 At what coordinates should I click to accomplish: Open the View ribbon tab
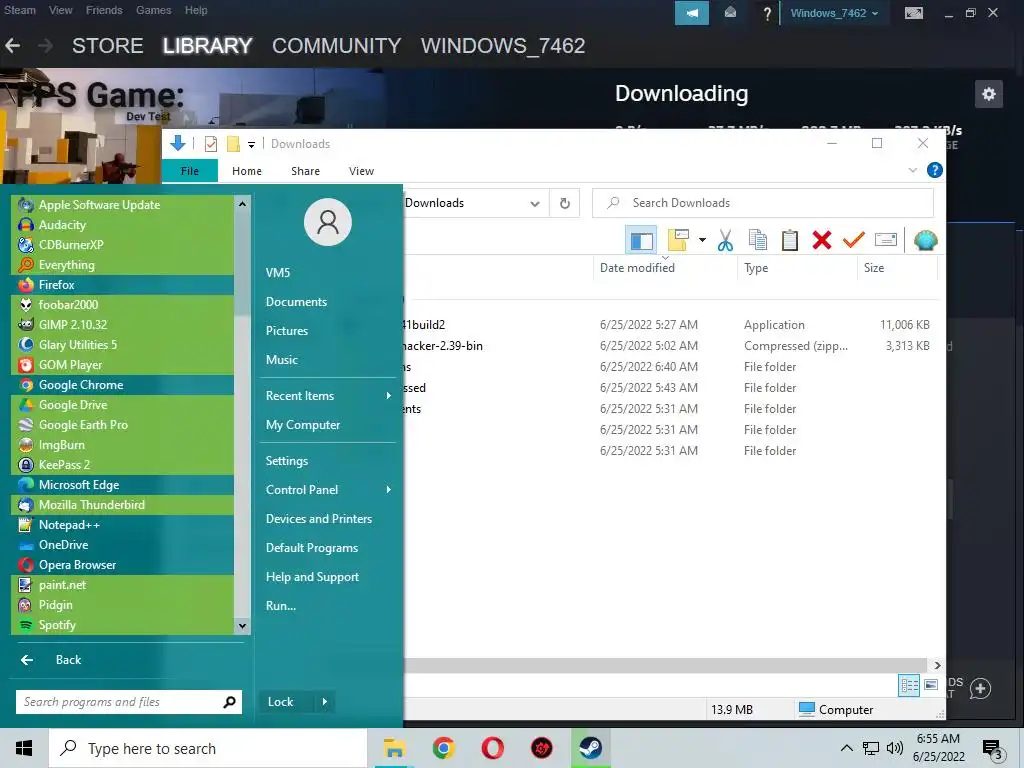tap(361, 170)
